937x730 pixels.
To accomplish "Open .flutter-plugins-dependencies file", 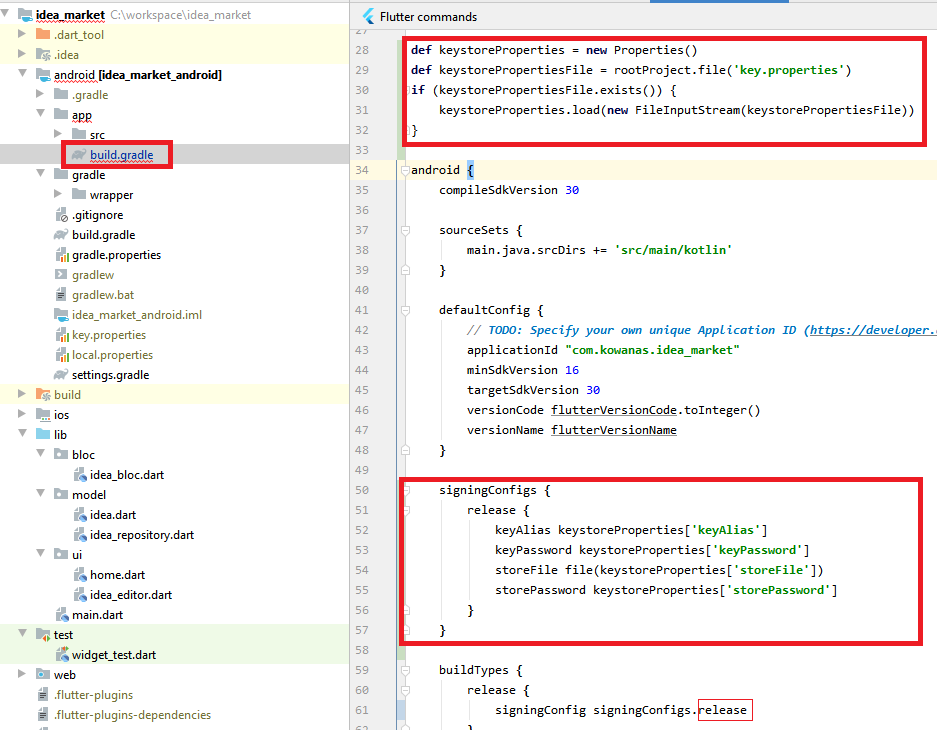I will tap(132, 715).
